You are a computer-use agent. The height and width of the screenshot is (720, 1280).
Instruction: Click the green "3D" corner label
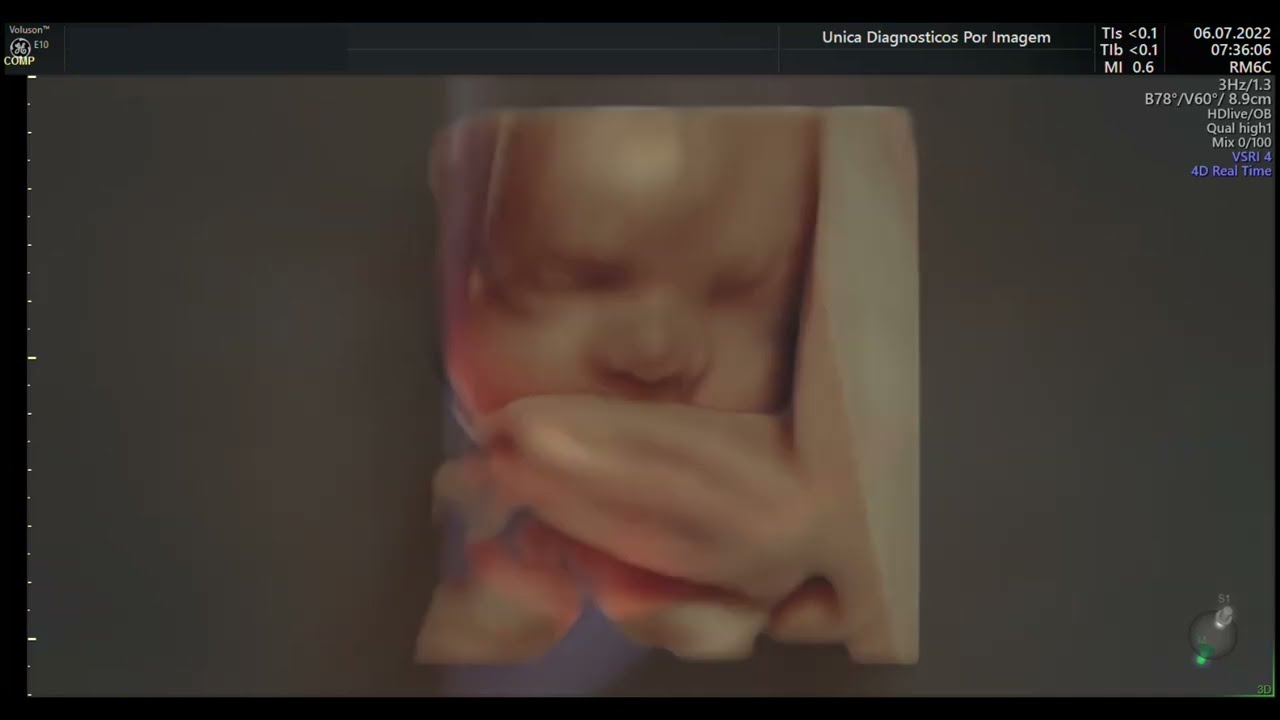[x=1264, y=690]
